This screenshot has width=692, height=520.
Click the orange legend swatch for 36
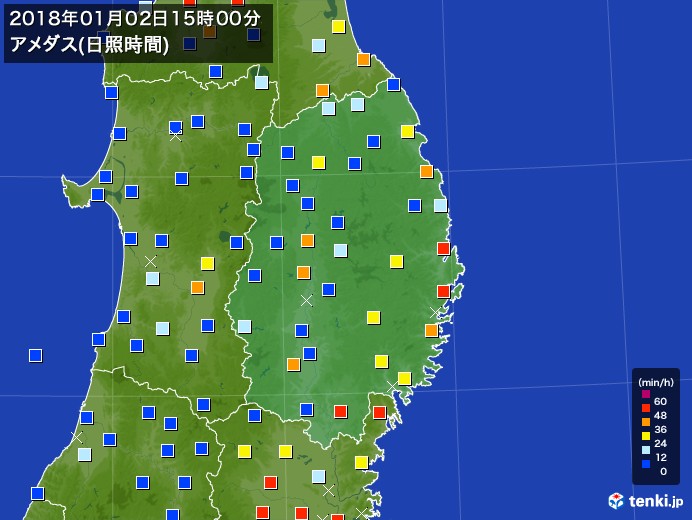point(646,422)
